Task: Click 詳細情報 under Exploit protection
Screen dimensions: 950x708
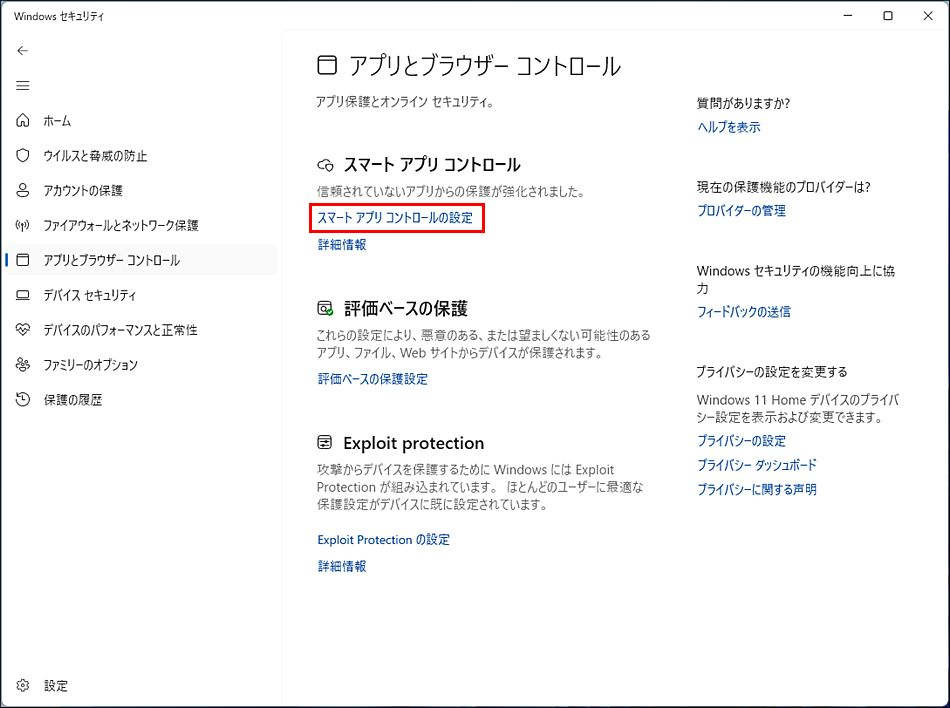Action: 342,566
